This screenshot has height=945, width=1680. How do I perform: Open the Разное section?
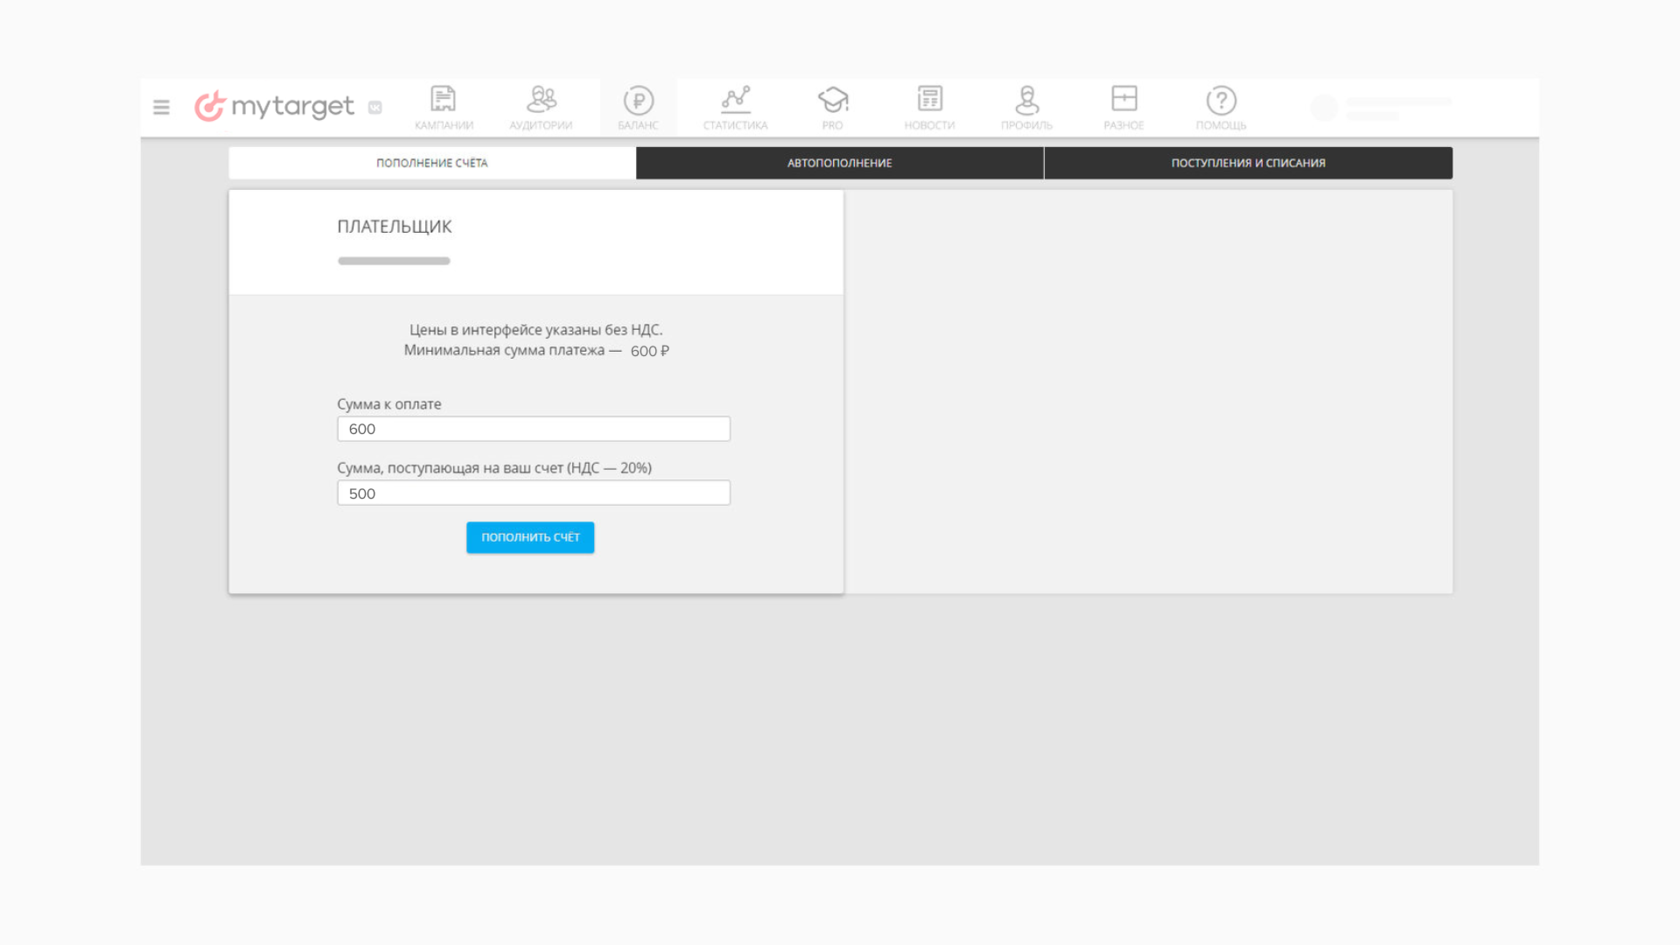1124,107
